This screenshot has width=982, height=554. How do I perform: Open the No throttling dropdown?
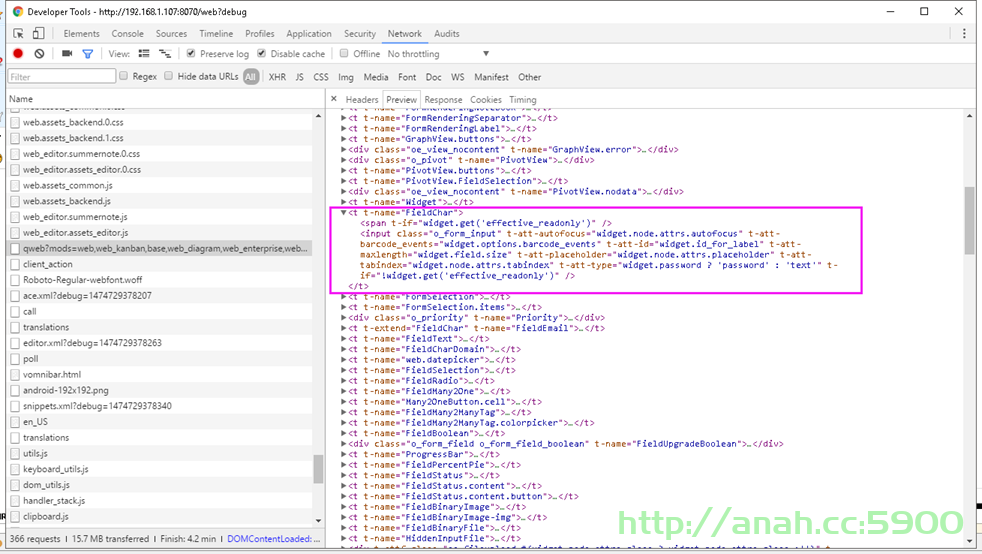point(438,54)
